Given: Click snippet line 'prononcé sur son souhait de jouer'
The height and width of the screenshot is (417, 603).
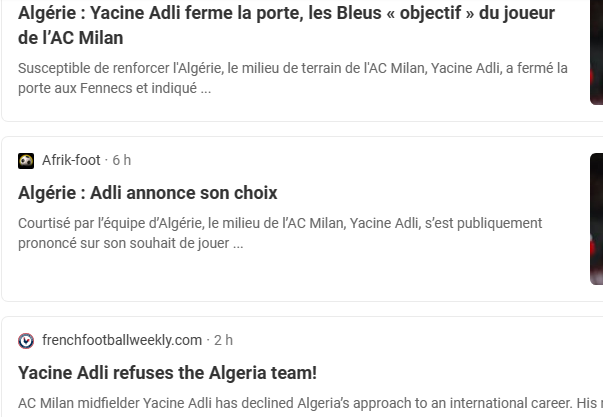Looking at the screenshot, I should click(130, 243).
